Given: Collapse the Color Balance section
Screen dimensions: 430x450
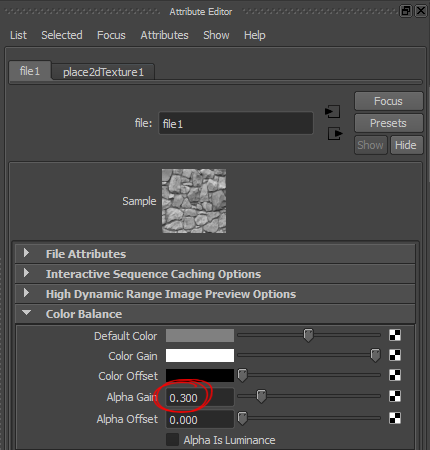Looking at the screenshot, I should tap(215, 314).
